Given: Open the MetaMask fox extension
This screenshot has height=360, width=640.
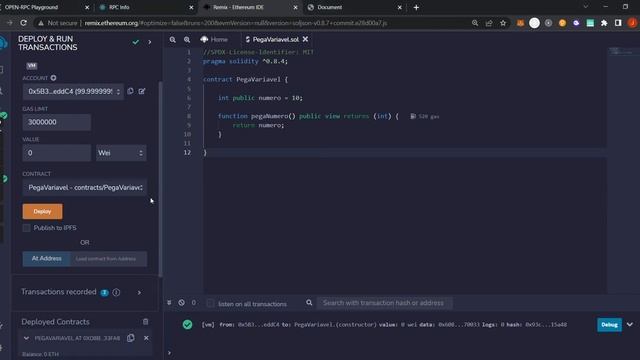Looking at the screenshot, I should [520, 23].
